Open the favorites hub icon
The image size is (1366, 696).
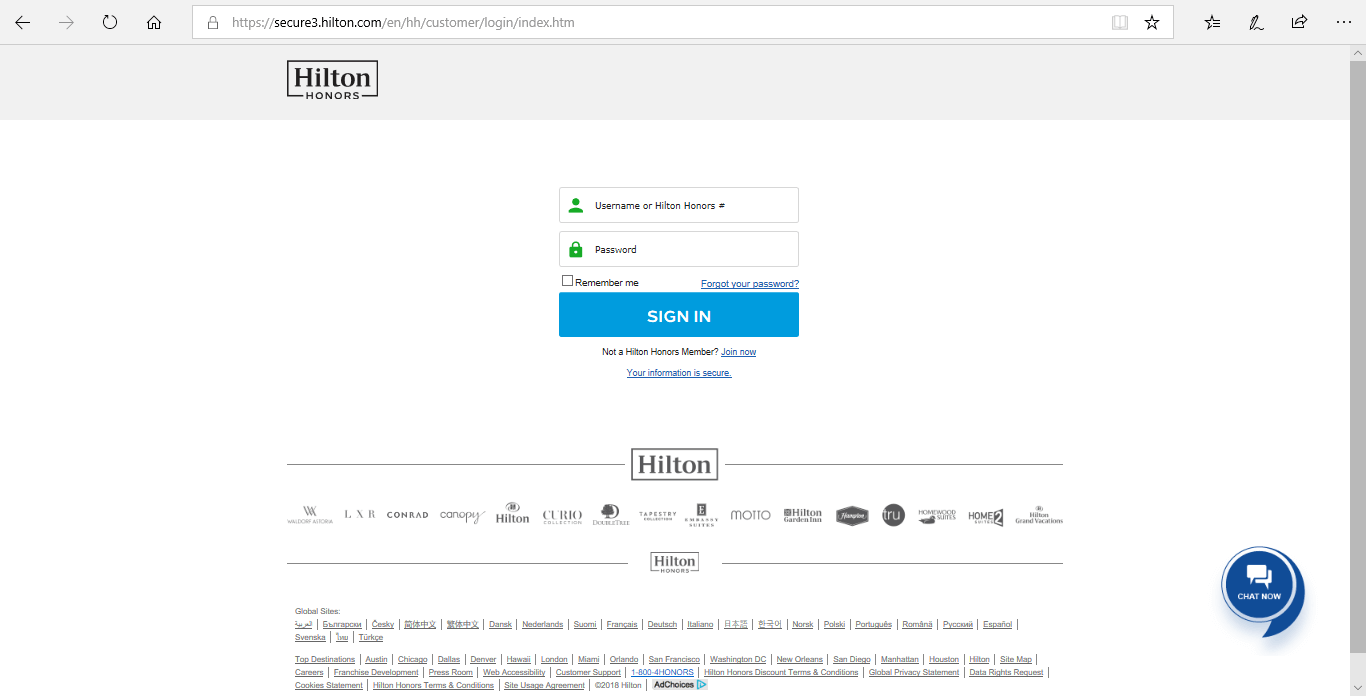click(1212, 22)
